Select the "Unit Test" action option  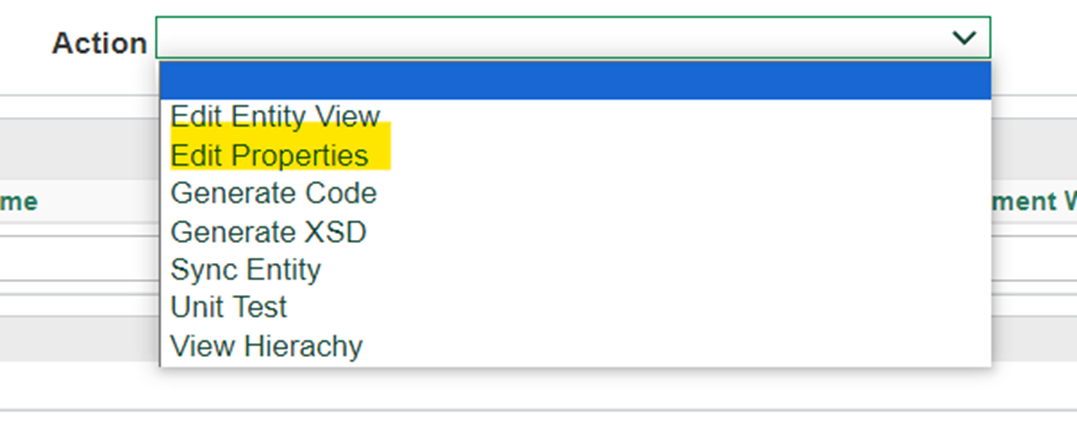coord(229,307)
